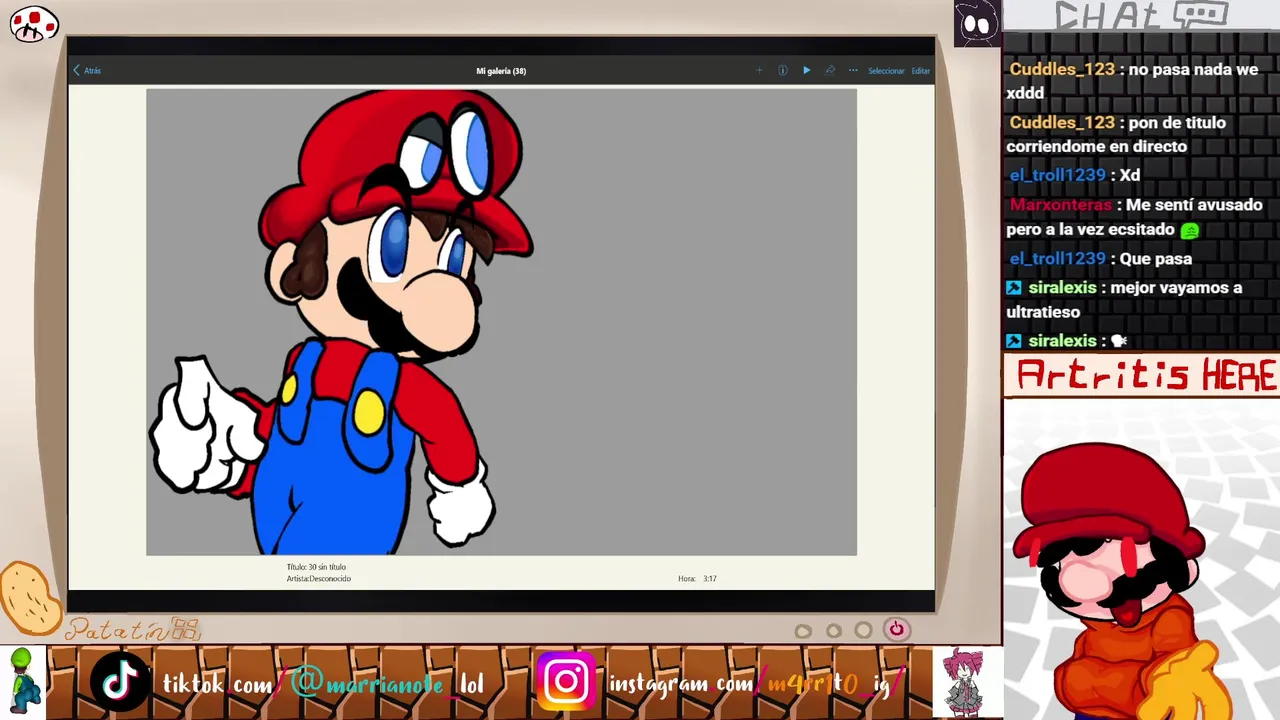Play the drawing timelapse

807,71
